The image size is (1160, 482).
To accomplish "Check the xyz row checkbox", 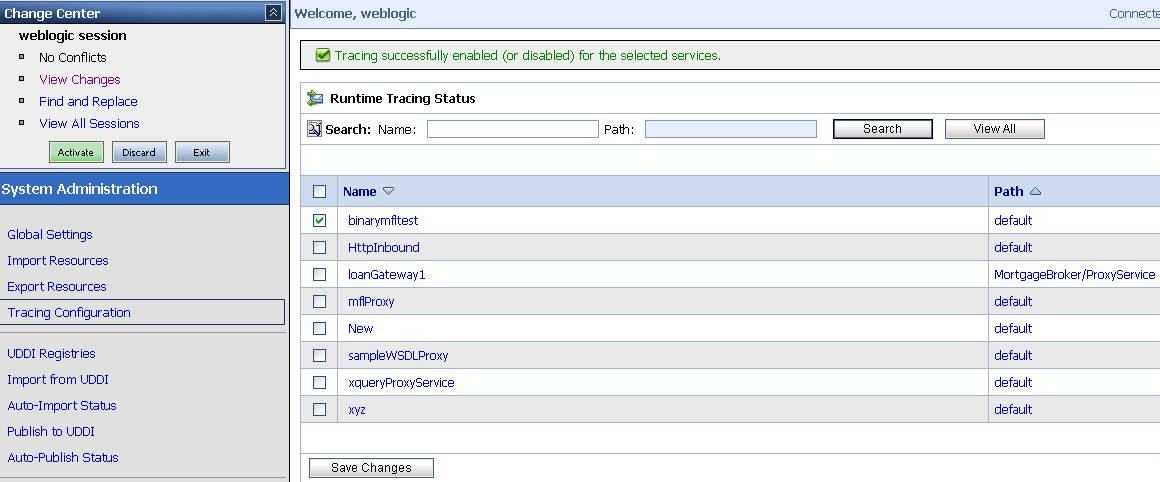I will tap(320, 410).
